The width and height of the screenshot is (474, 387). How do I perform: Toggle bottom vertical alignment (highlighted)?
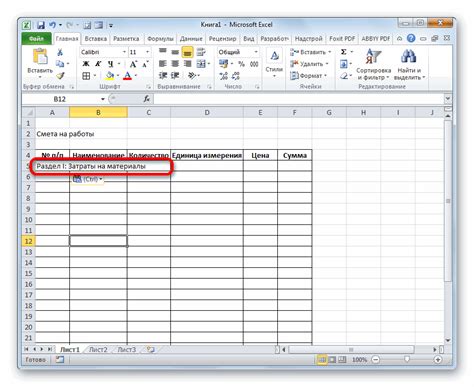coord(188,52)
